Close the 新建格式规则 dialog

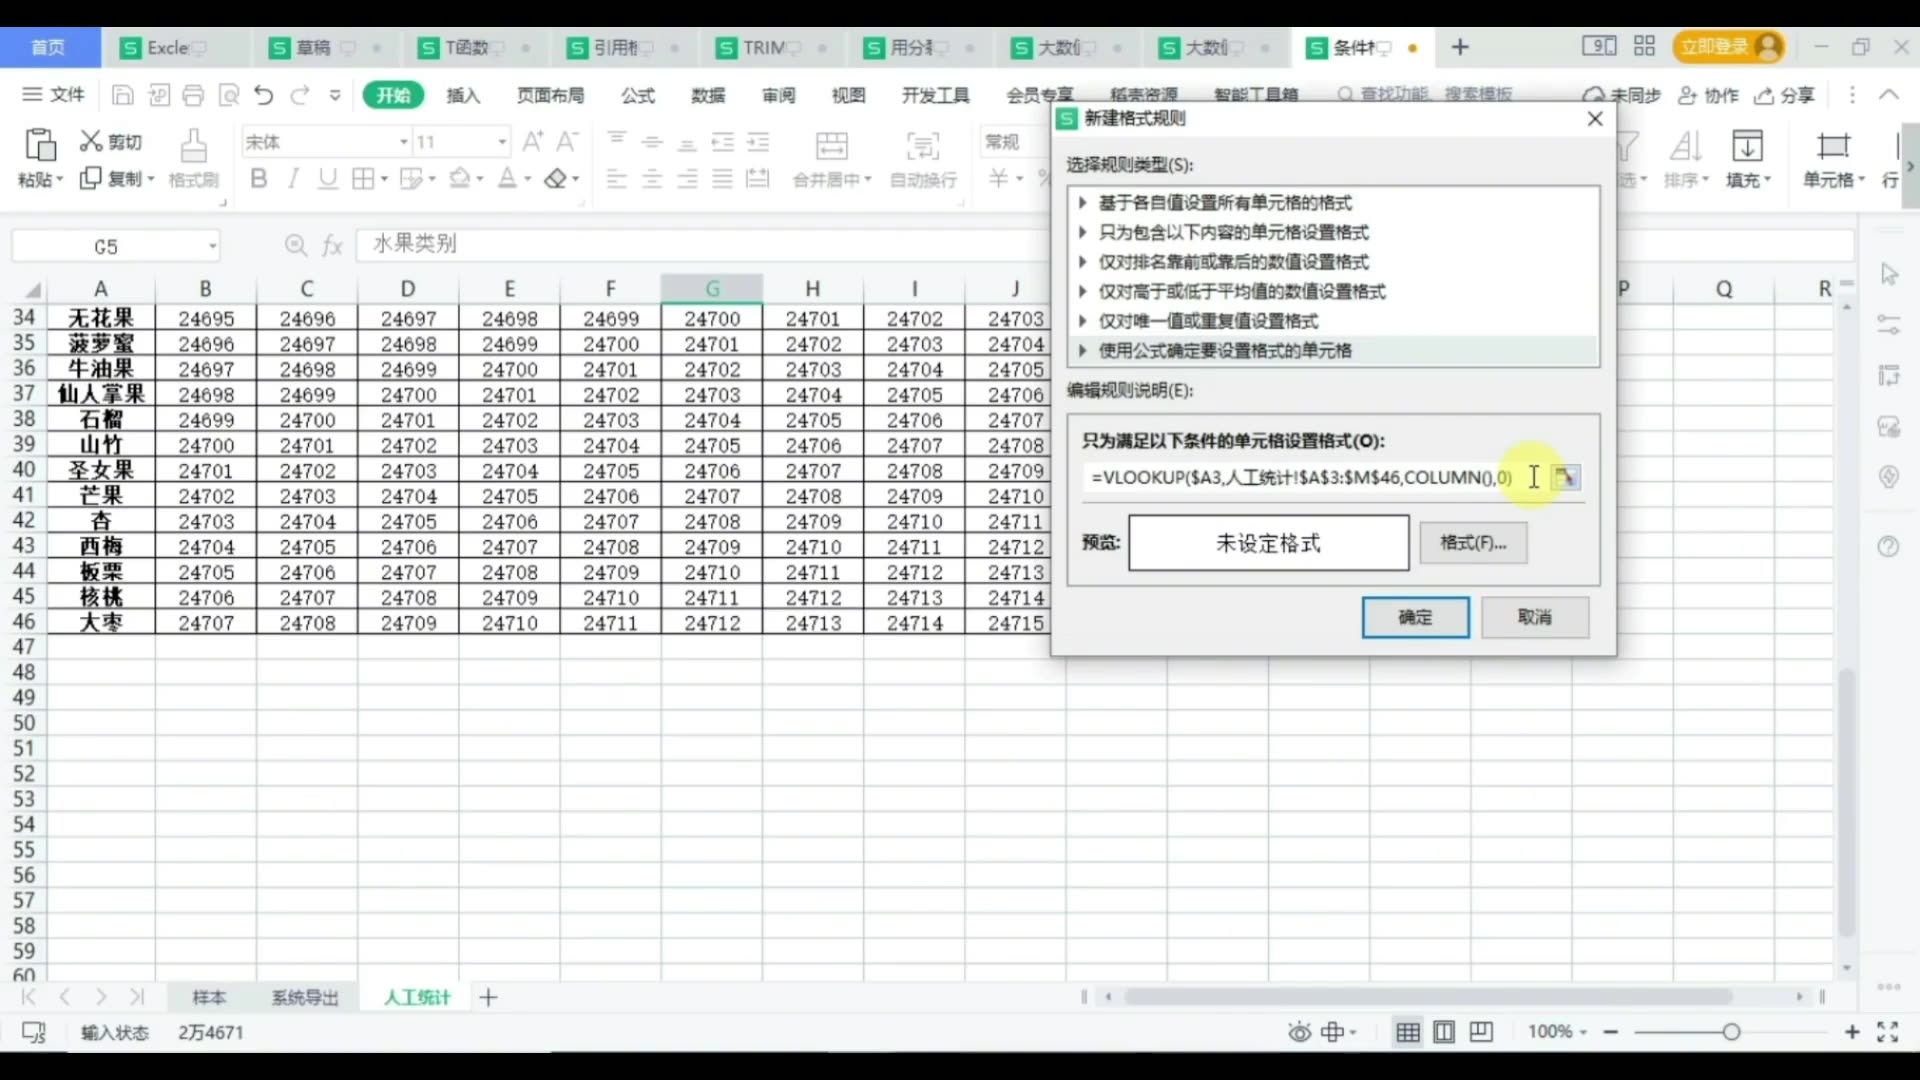[1595, 119]
